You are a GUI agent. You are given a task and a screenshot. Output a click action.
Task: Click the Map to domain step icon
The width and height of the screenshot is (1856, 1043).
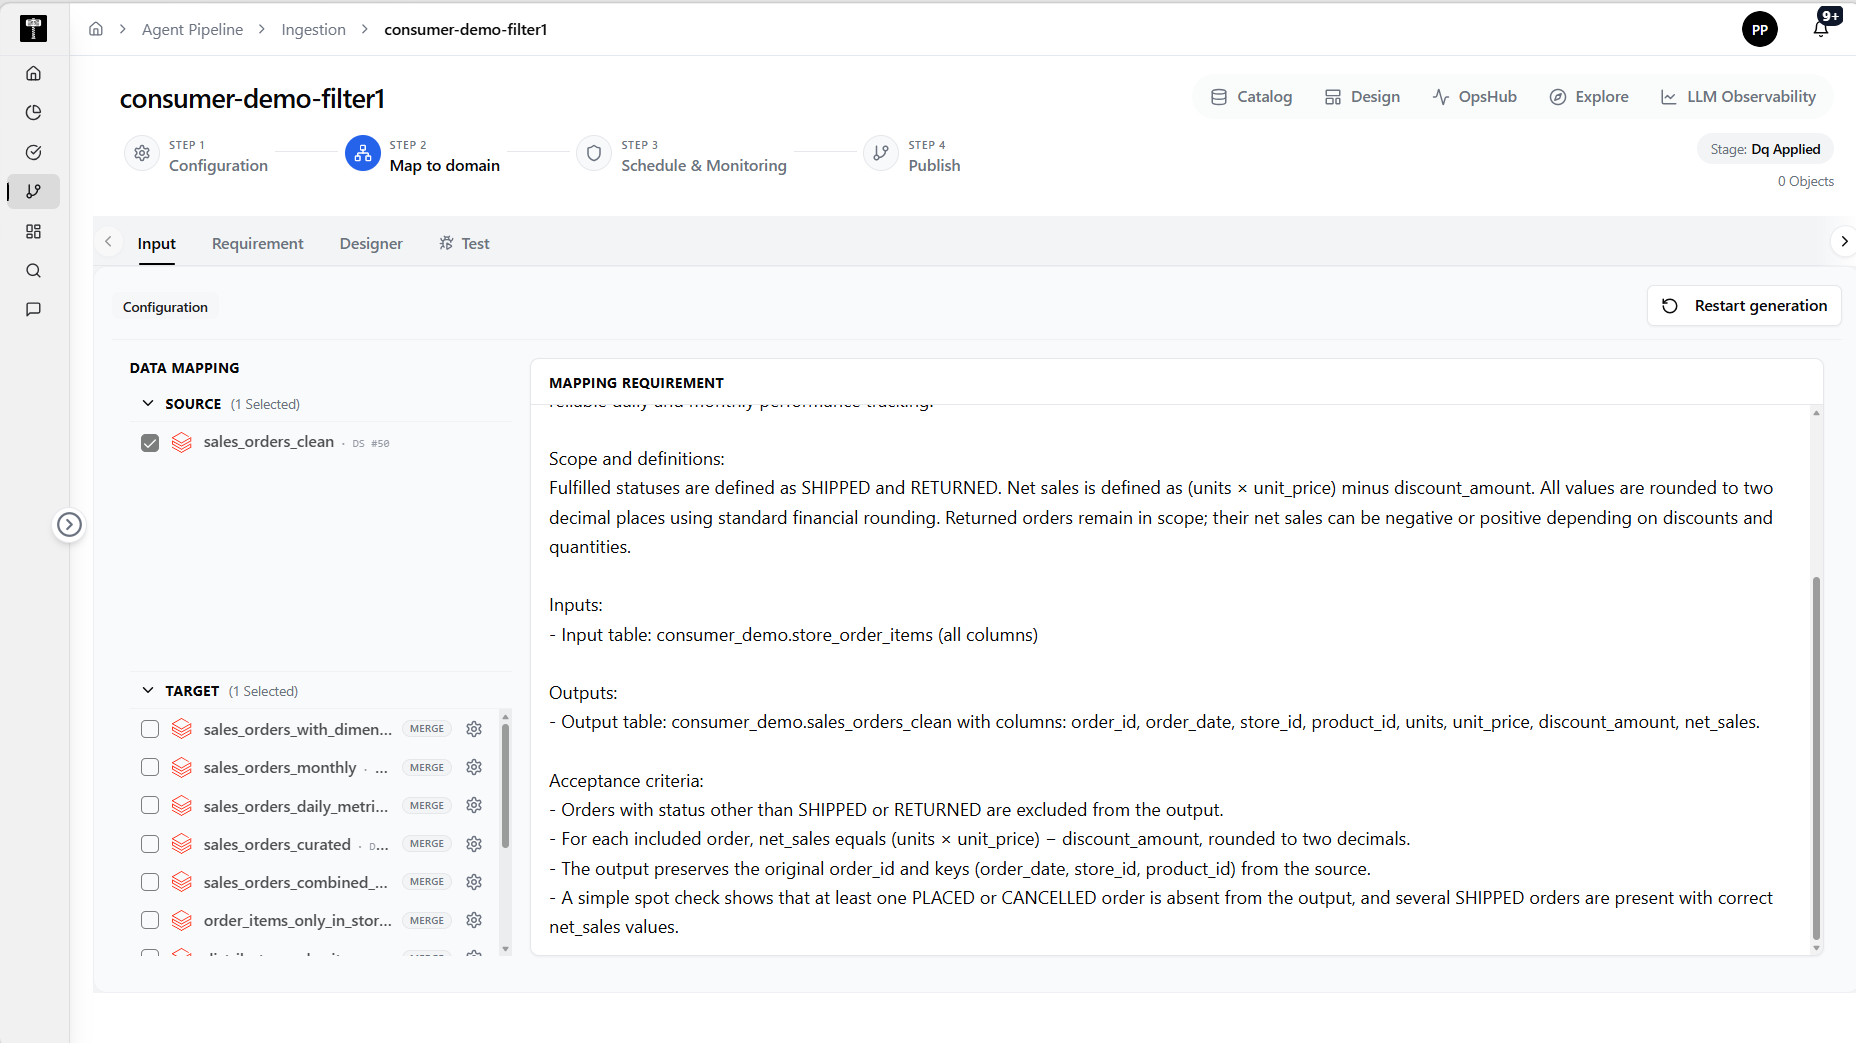[x=362, y=153]
